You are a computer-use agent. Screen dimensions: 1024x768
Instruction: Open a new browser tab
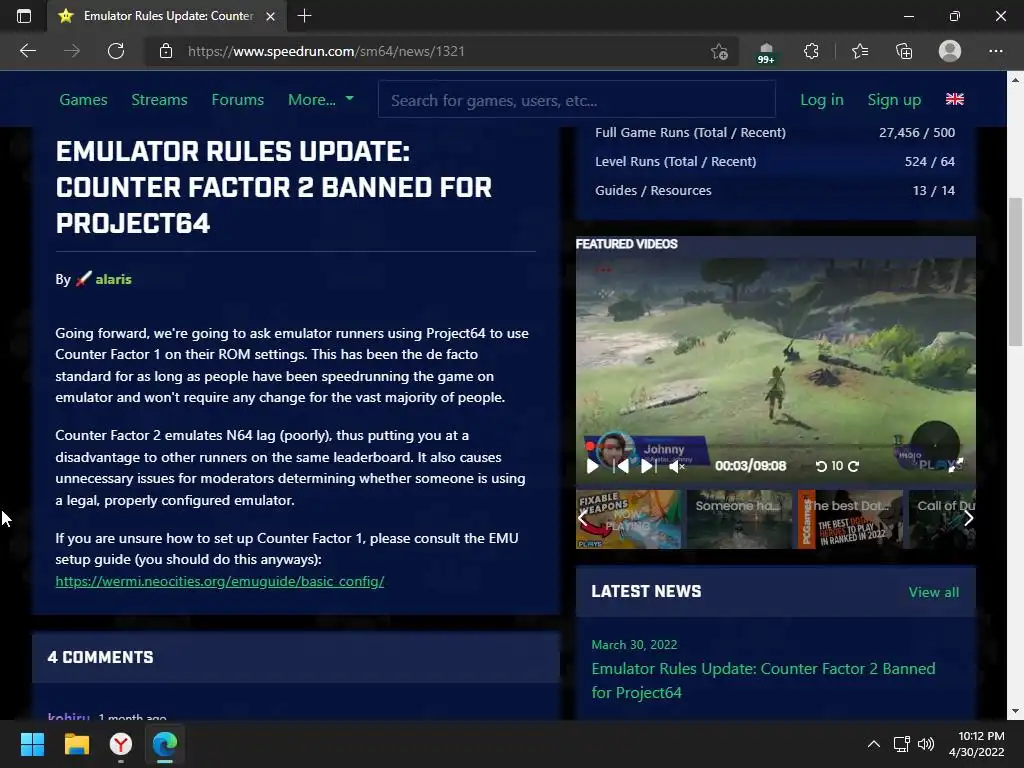(x=304, y=16)
